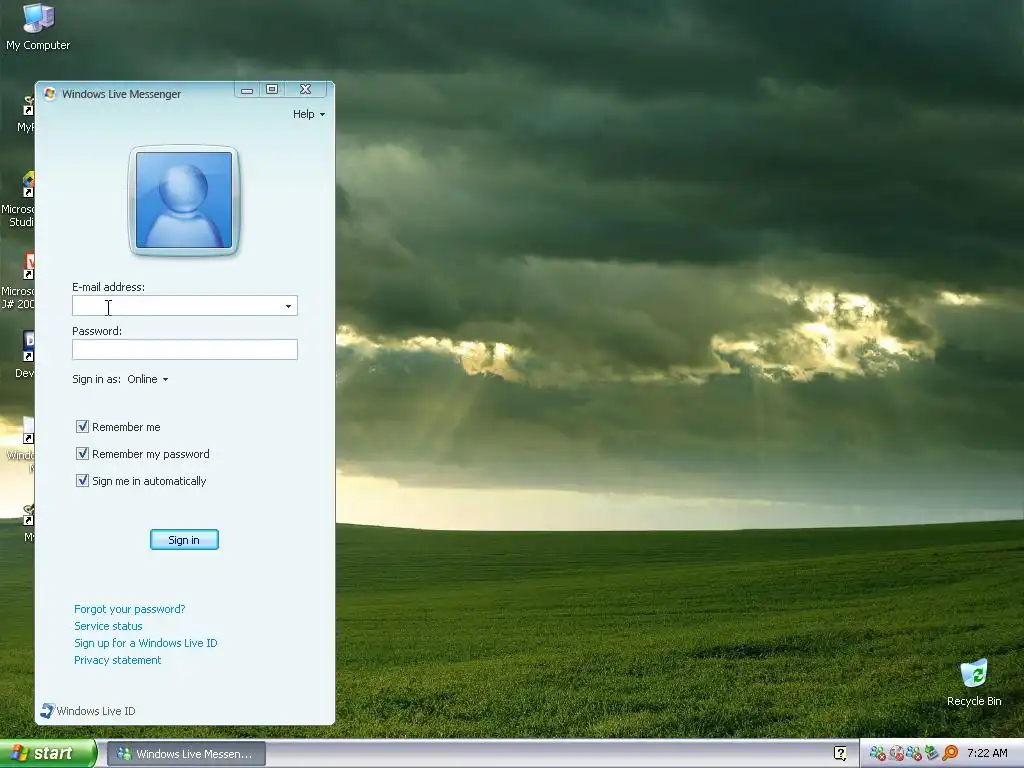This screenshot has width=1024, height=768.
Task: Click the Windows Live Messenger taskbar button
Action: click(x=186, y=754)
